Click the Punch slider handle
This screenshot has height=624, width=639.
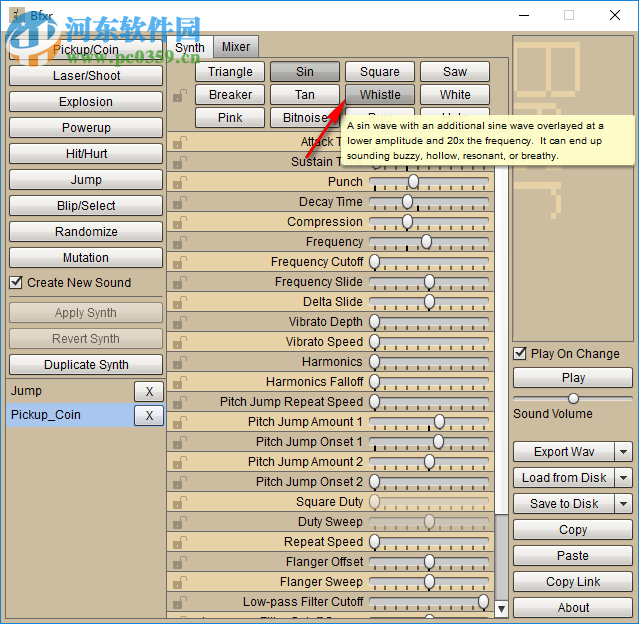[413, 182]
